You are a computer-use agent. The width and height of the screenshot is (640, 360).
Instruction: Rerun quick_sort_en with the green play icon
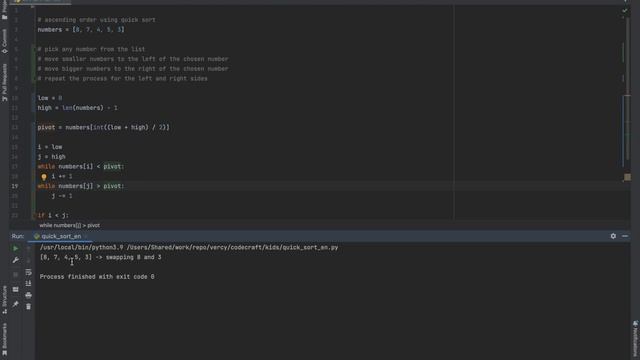point(16,248)
